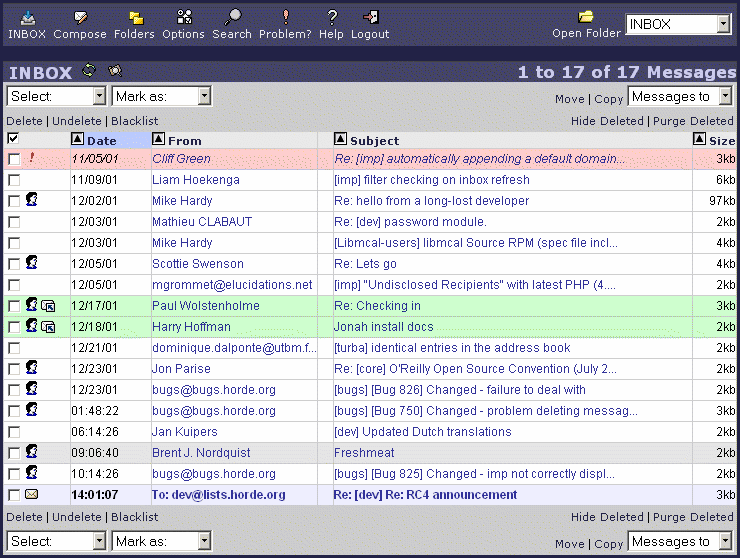Viewport: 740px width, 558px height.
Task: Open '[dev] Updated Dutch translations' message
Action: 422,432
